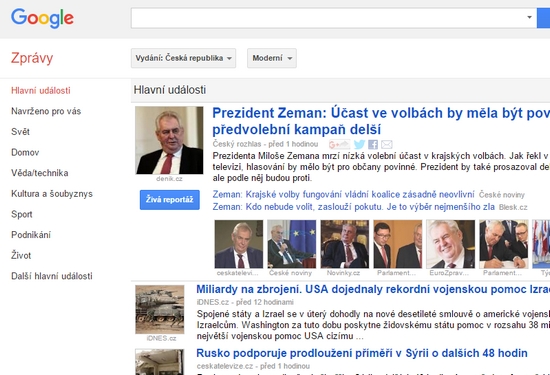Open Parlament thumbnail showing document signing

[504, 244]
